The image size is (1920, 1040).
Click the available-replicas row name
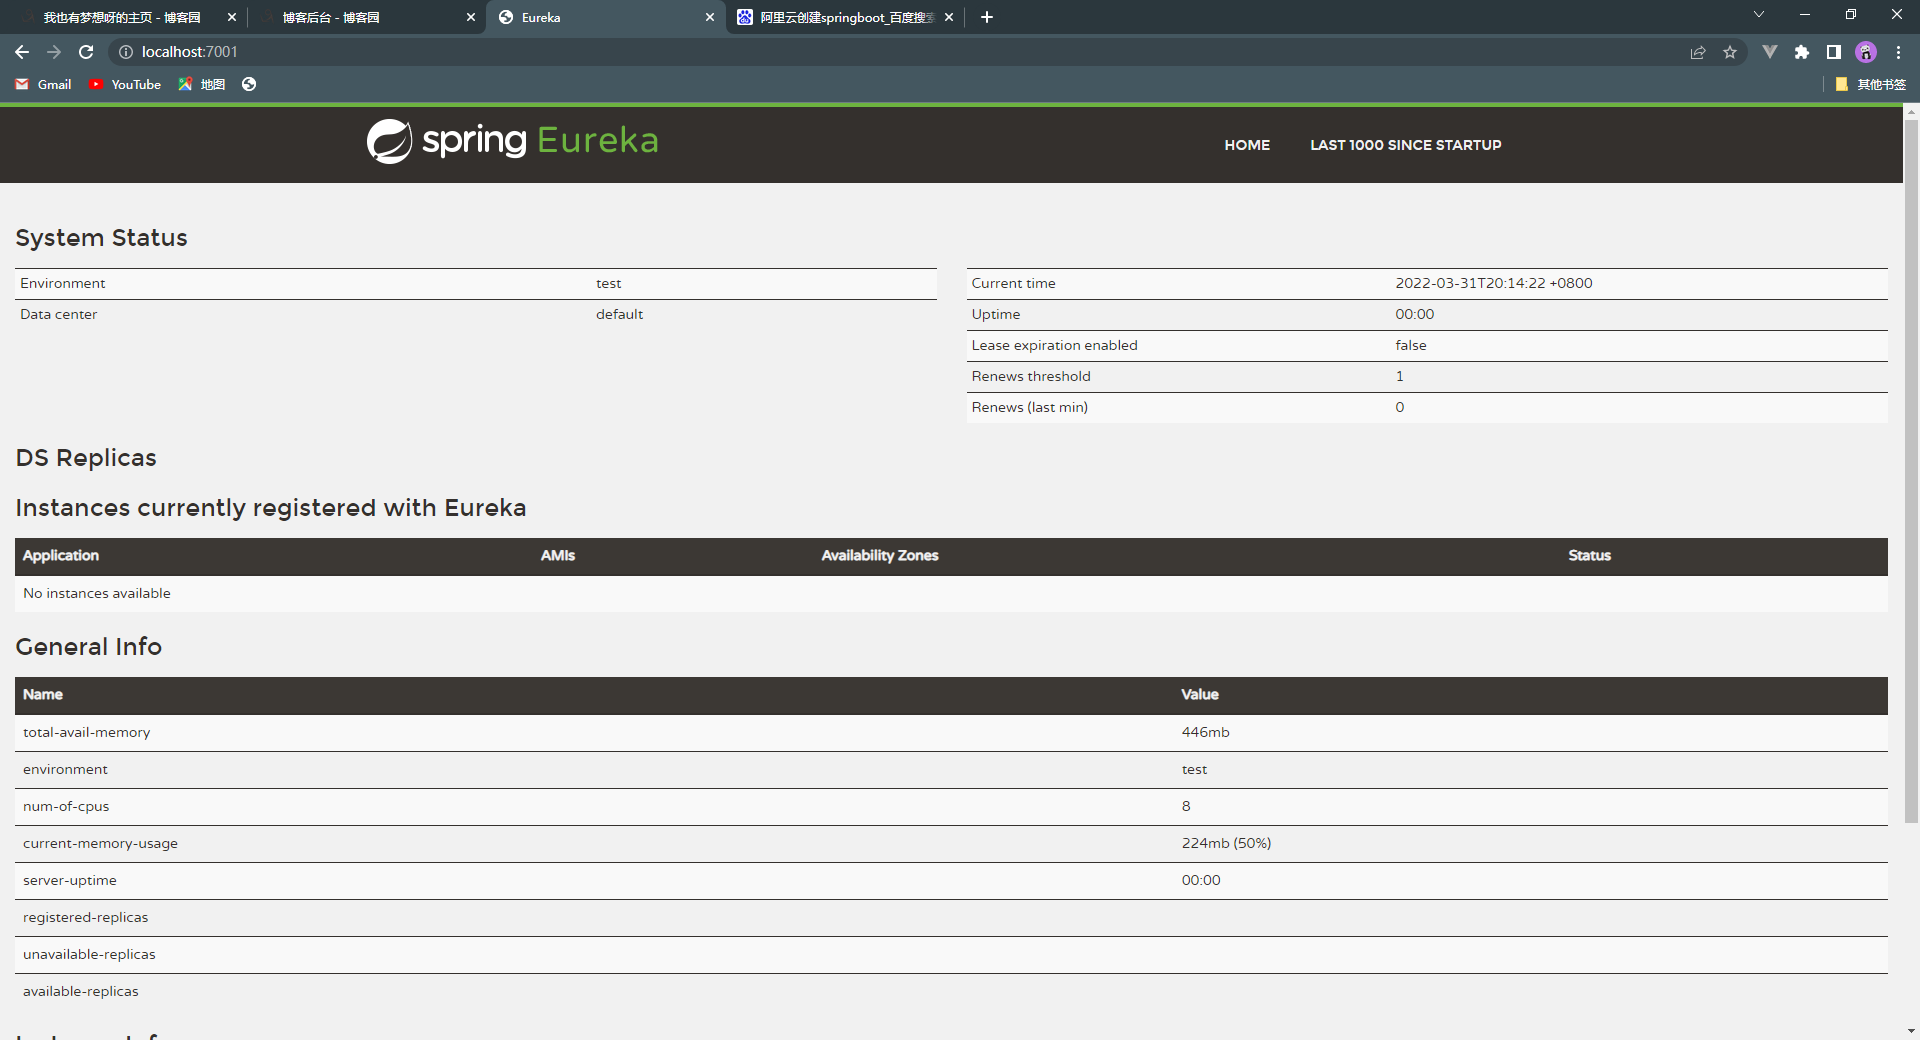tap(81, 992)
